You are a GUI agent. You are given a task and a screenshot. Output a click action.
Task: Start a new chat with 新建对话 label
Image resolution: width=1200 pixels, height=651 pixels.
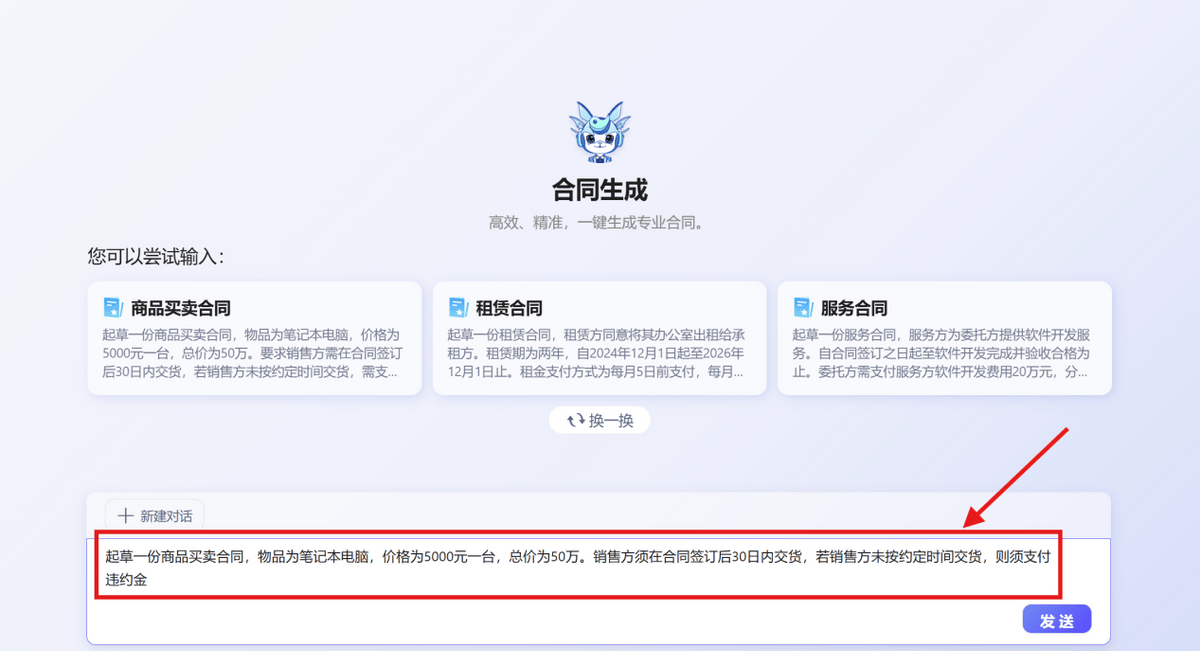(166, 516)
